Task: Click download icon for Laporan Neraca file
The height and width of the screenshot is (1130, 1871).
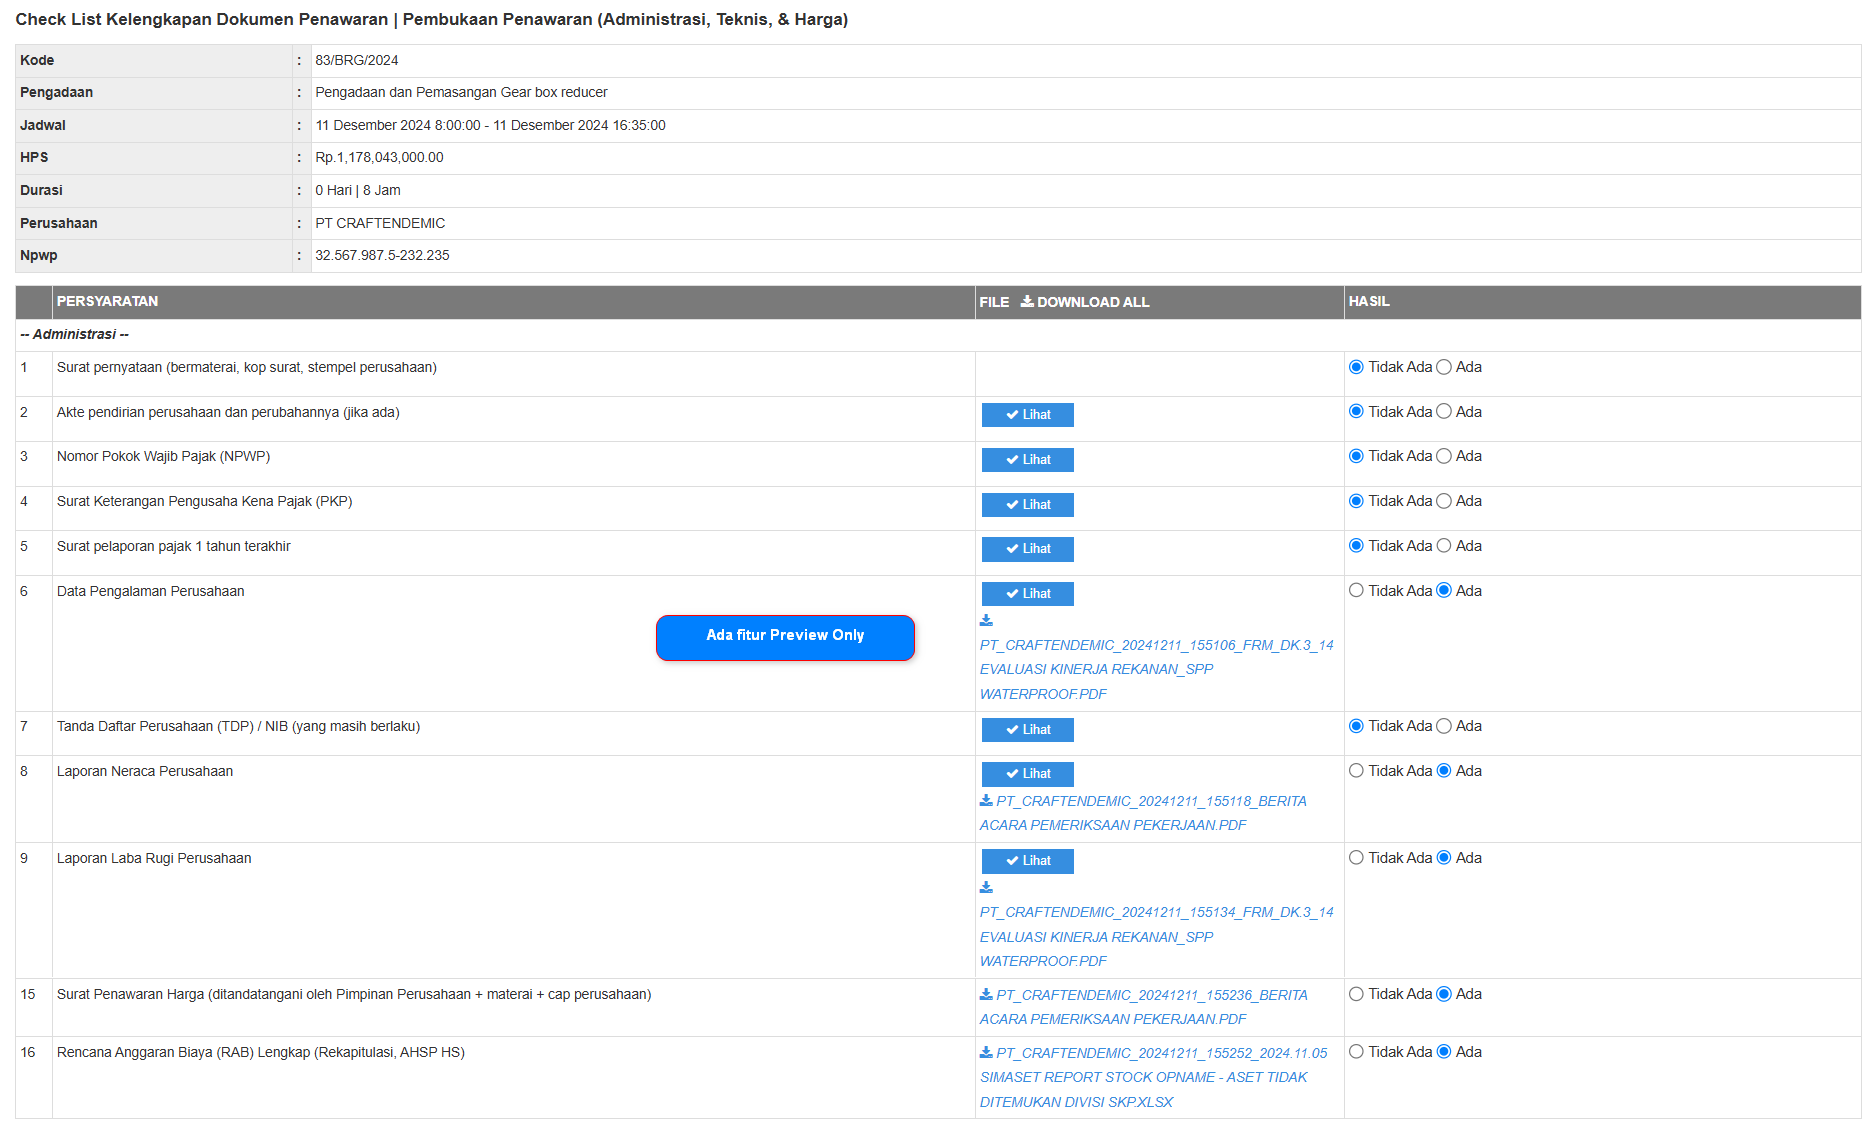Action: [x=986, y=800]
